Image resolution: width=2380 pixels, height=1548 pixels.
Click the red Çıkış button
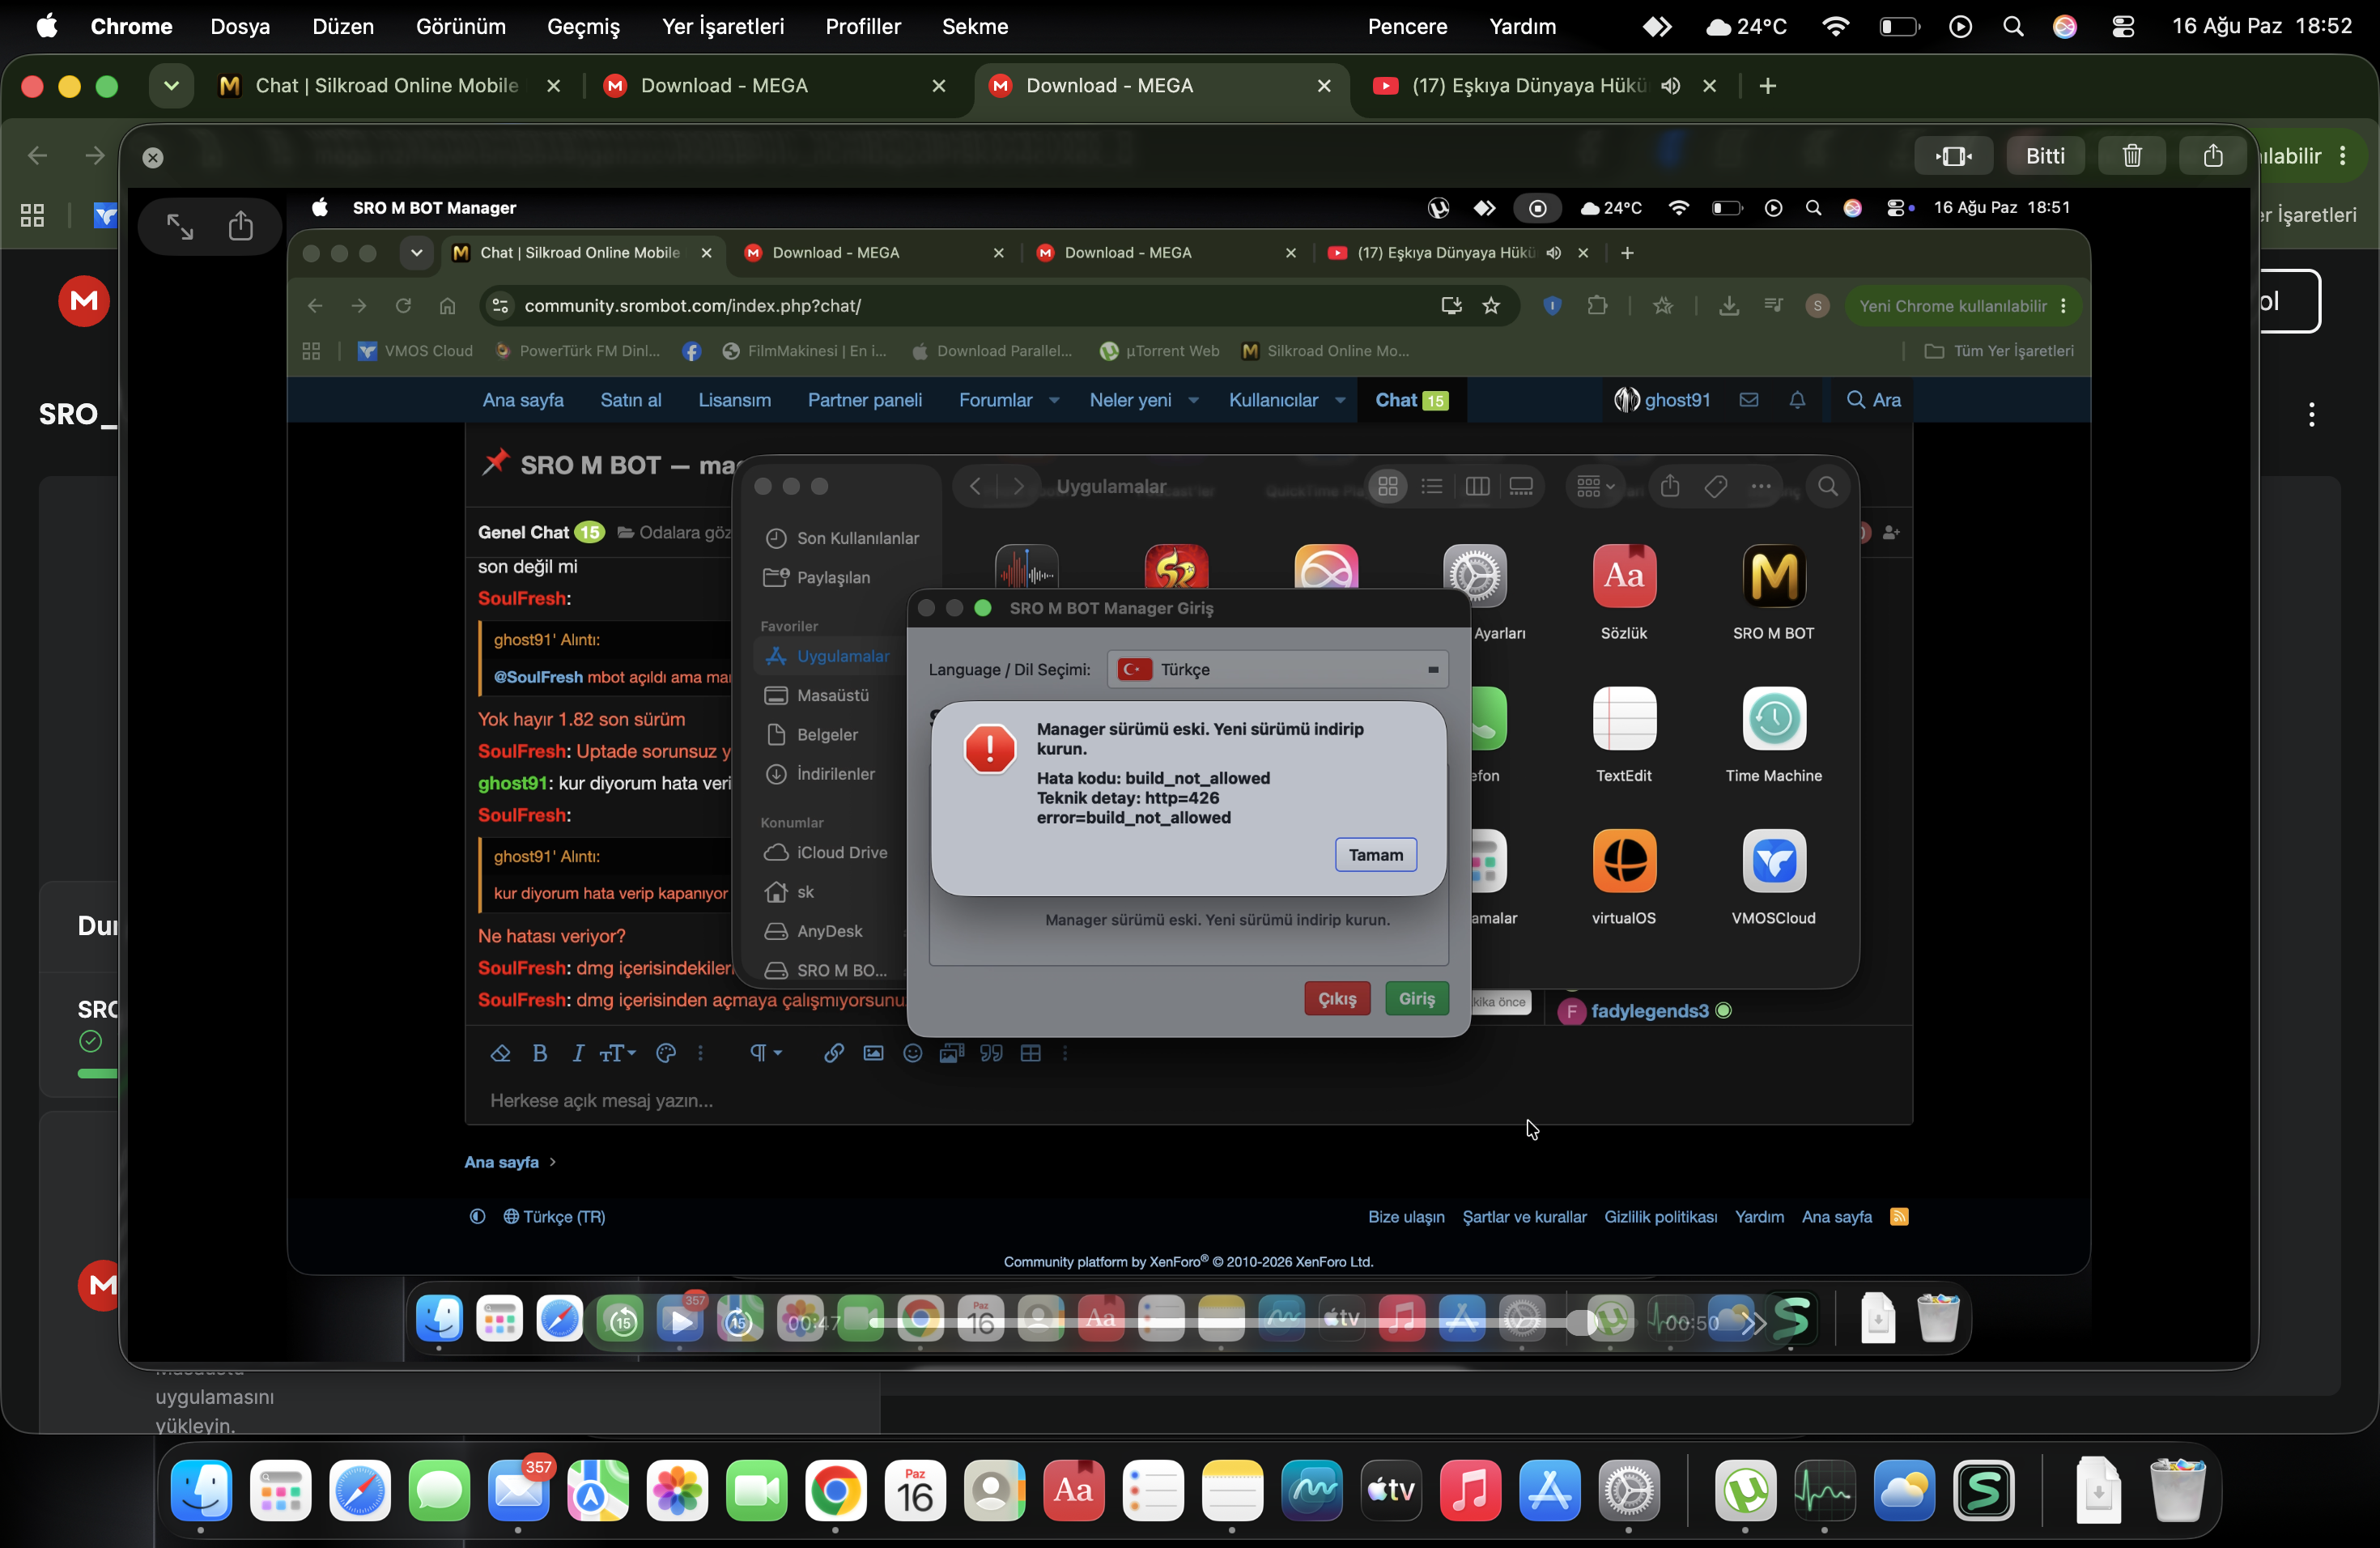[1337, 998]
